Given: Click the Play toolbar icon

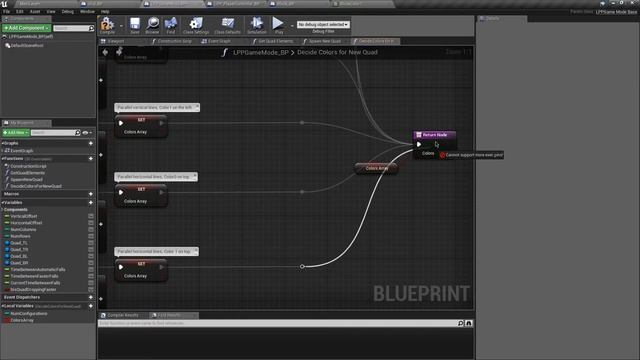Looking at the screenshot, I should point(278,25).
